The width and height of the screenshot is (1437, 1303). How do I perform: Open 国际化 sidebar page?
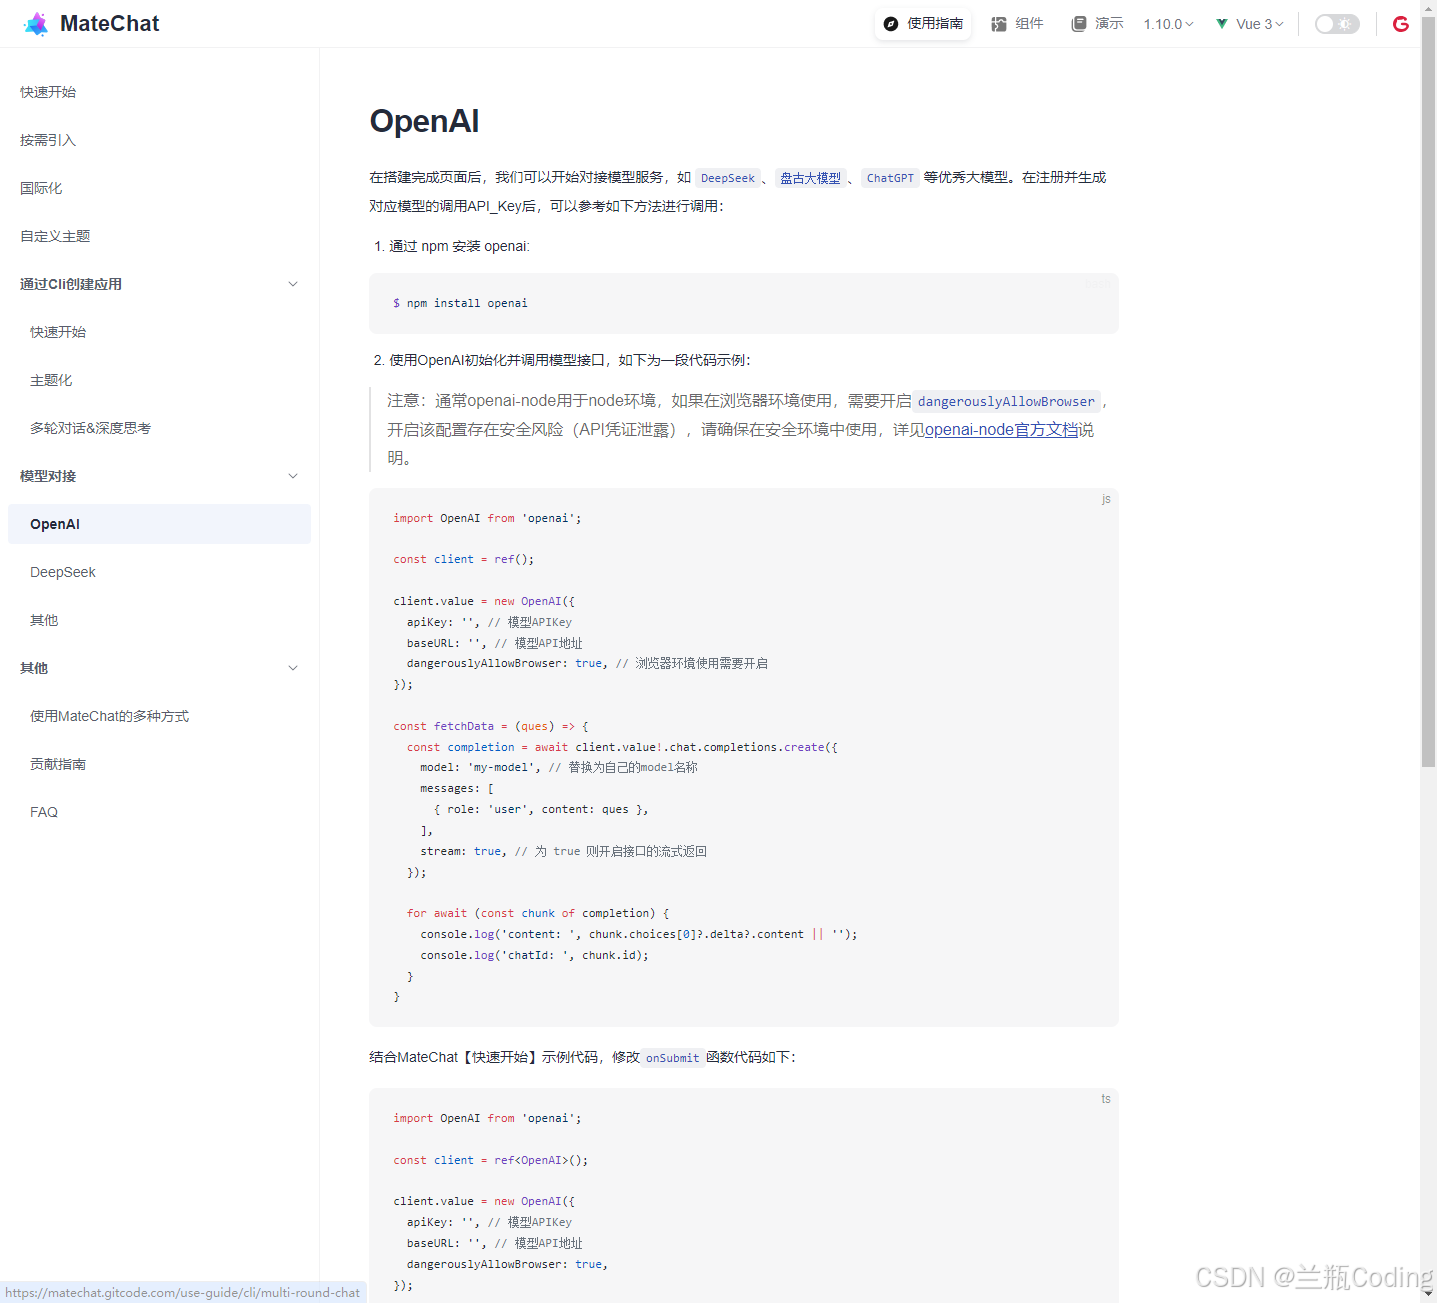[x=41, y=188]
